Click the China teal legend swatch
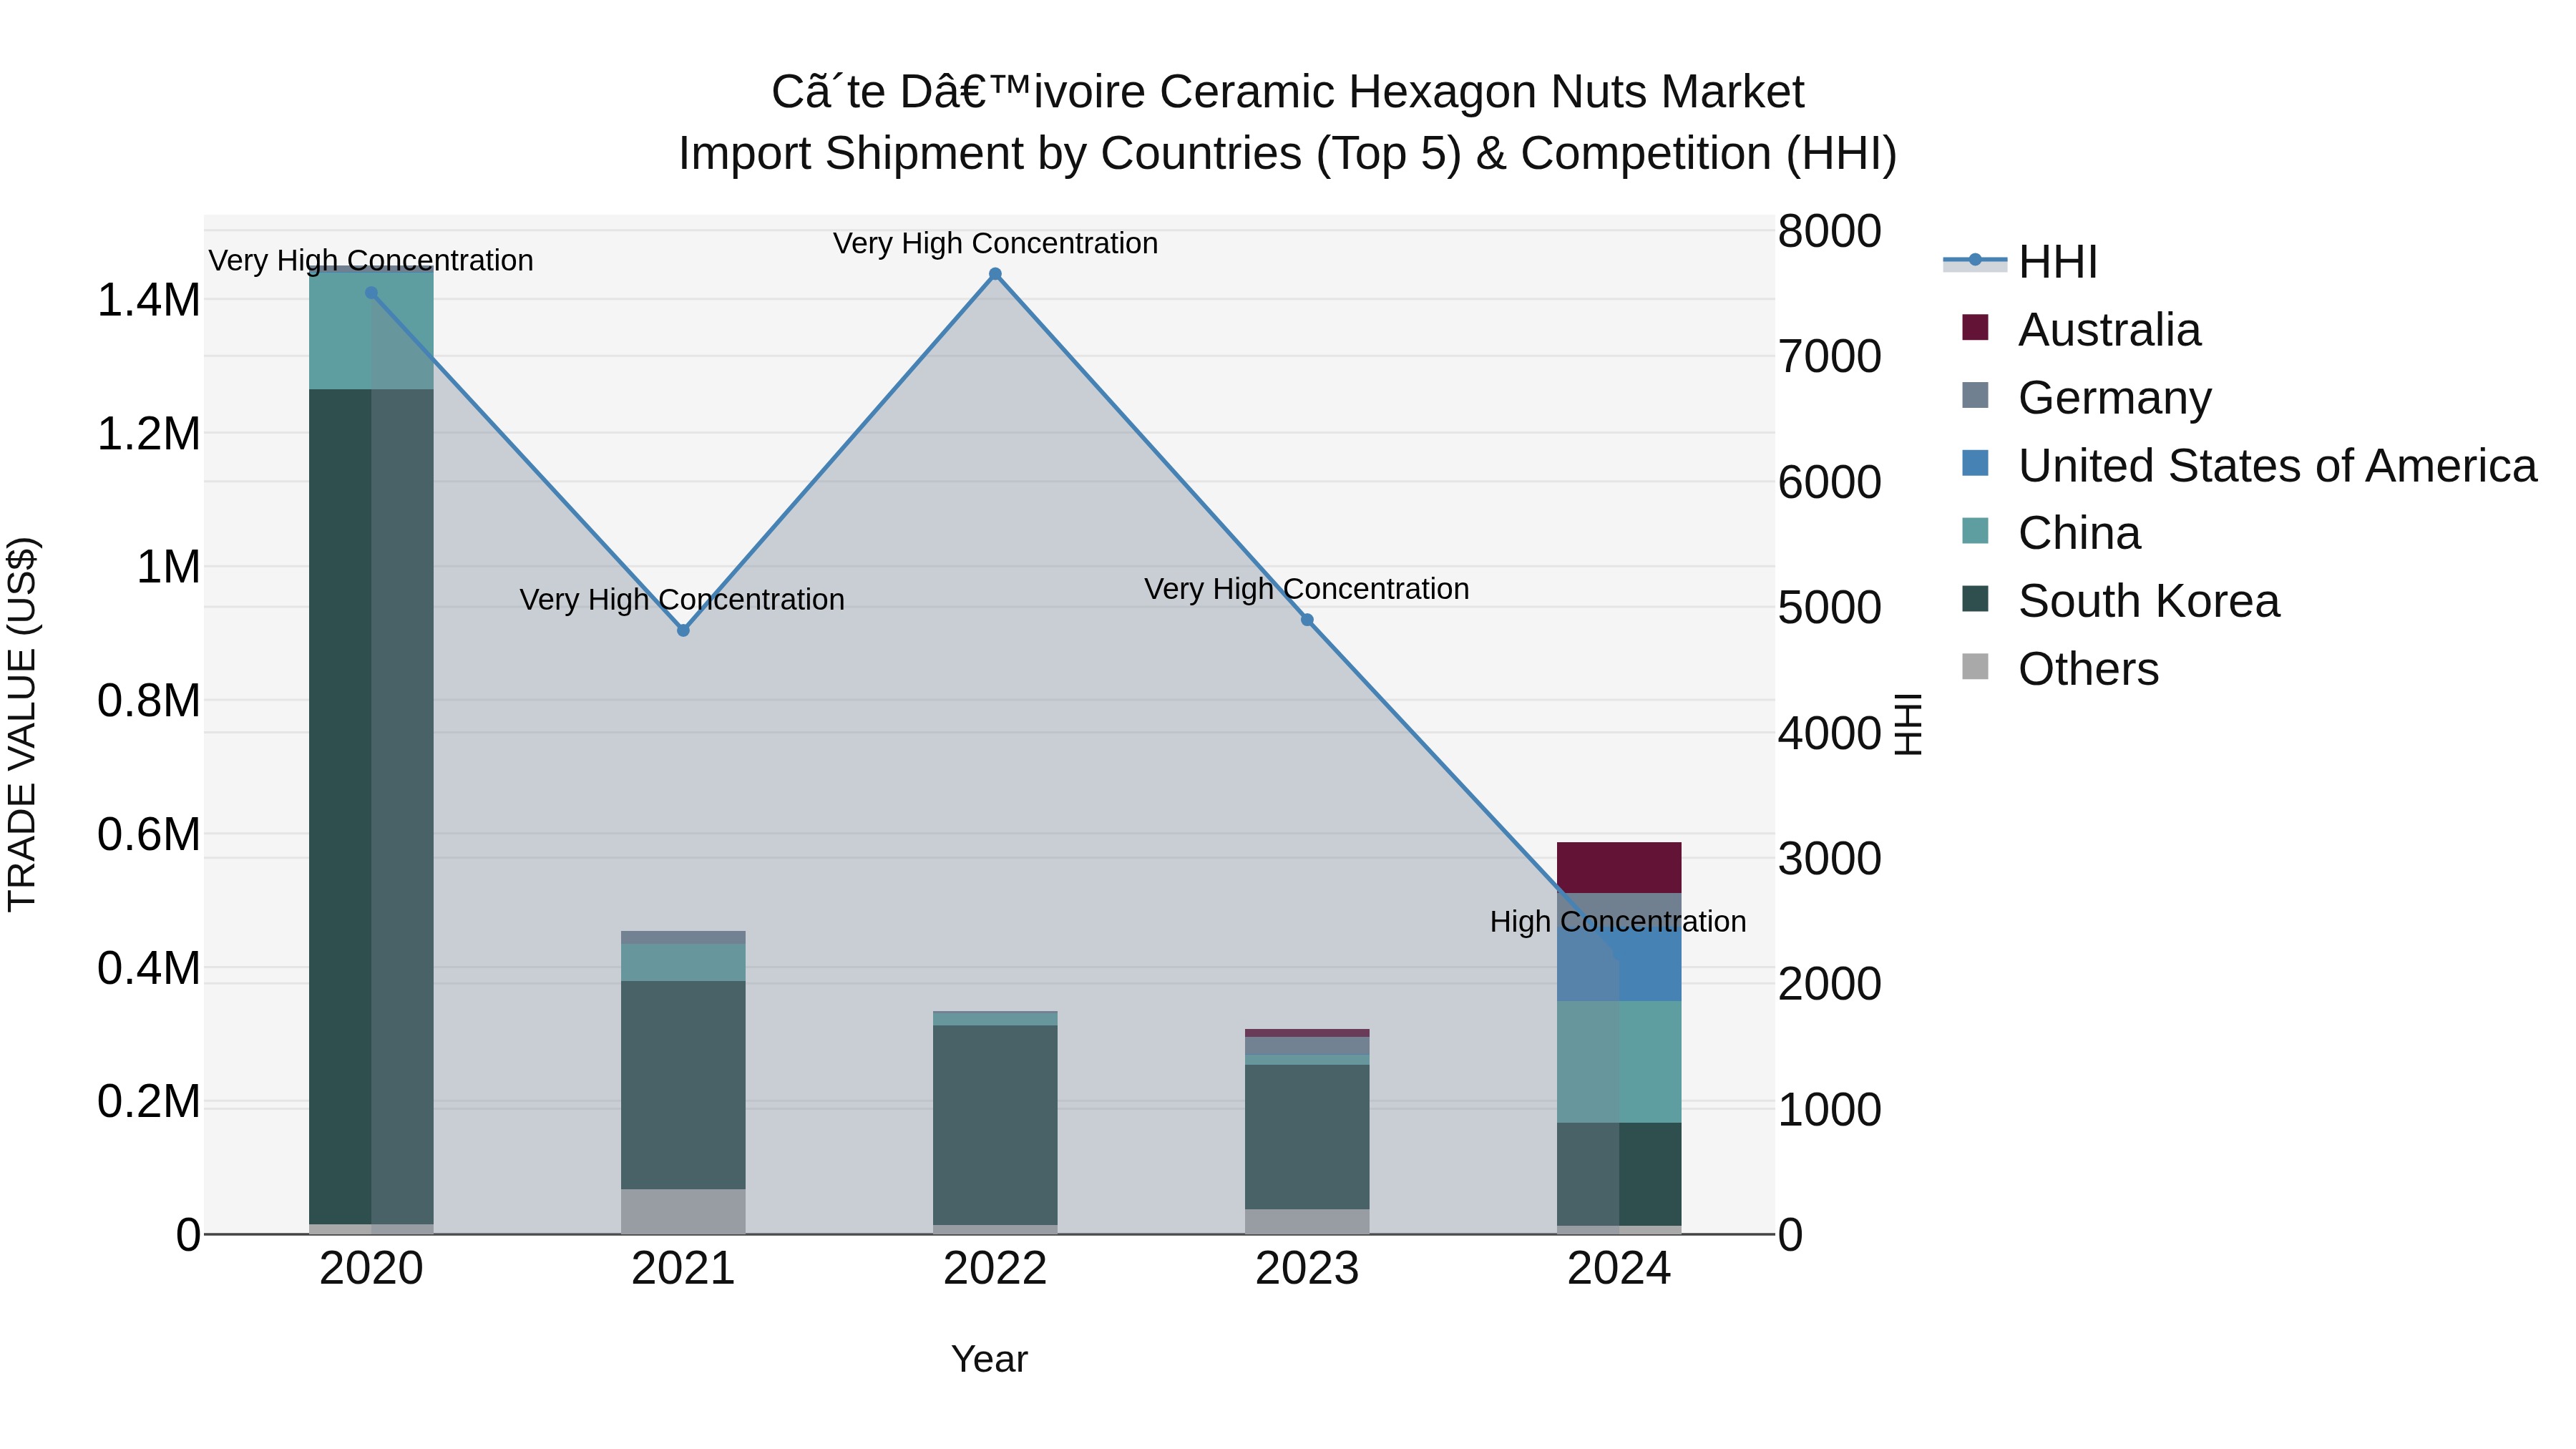The width and height of the screenshot is (2576, 1449). click(x=1975, y=531)
